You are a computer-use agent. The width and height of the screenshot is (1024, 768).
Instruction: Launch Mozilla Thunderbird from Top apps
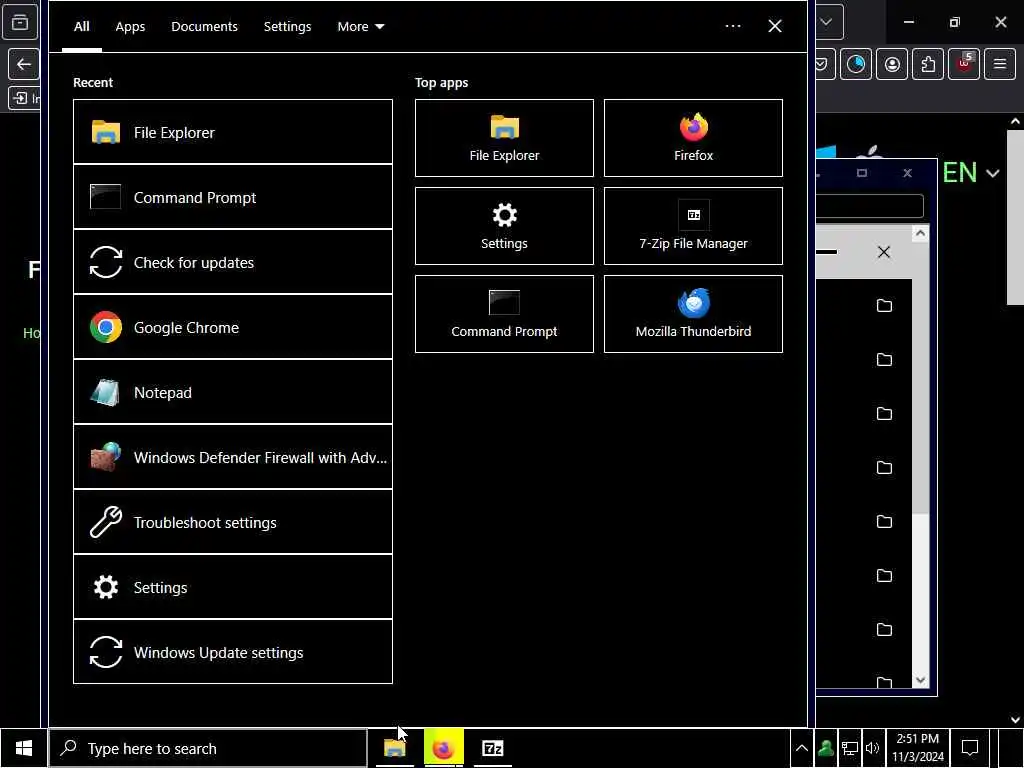(x=693, y=314)
